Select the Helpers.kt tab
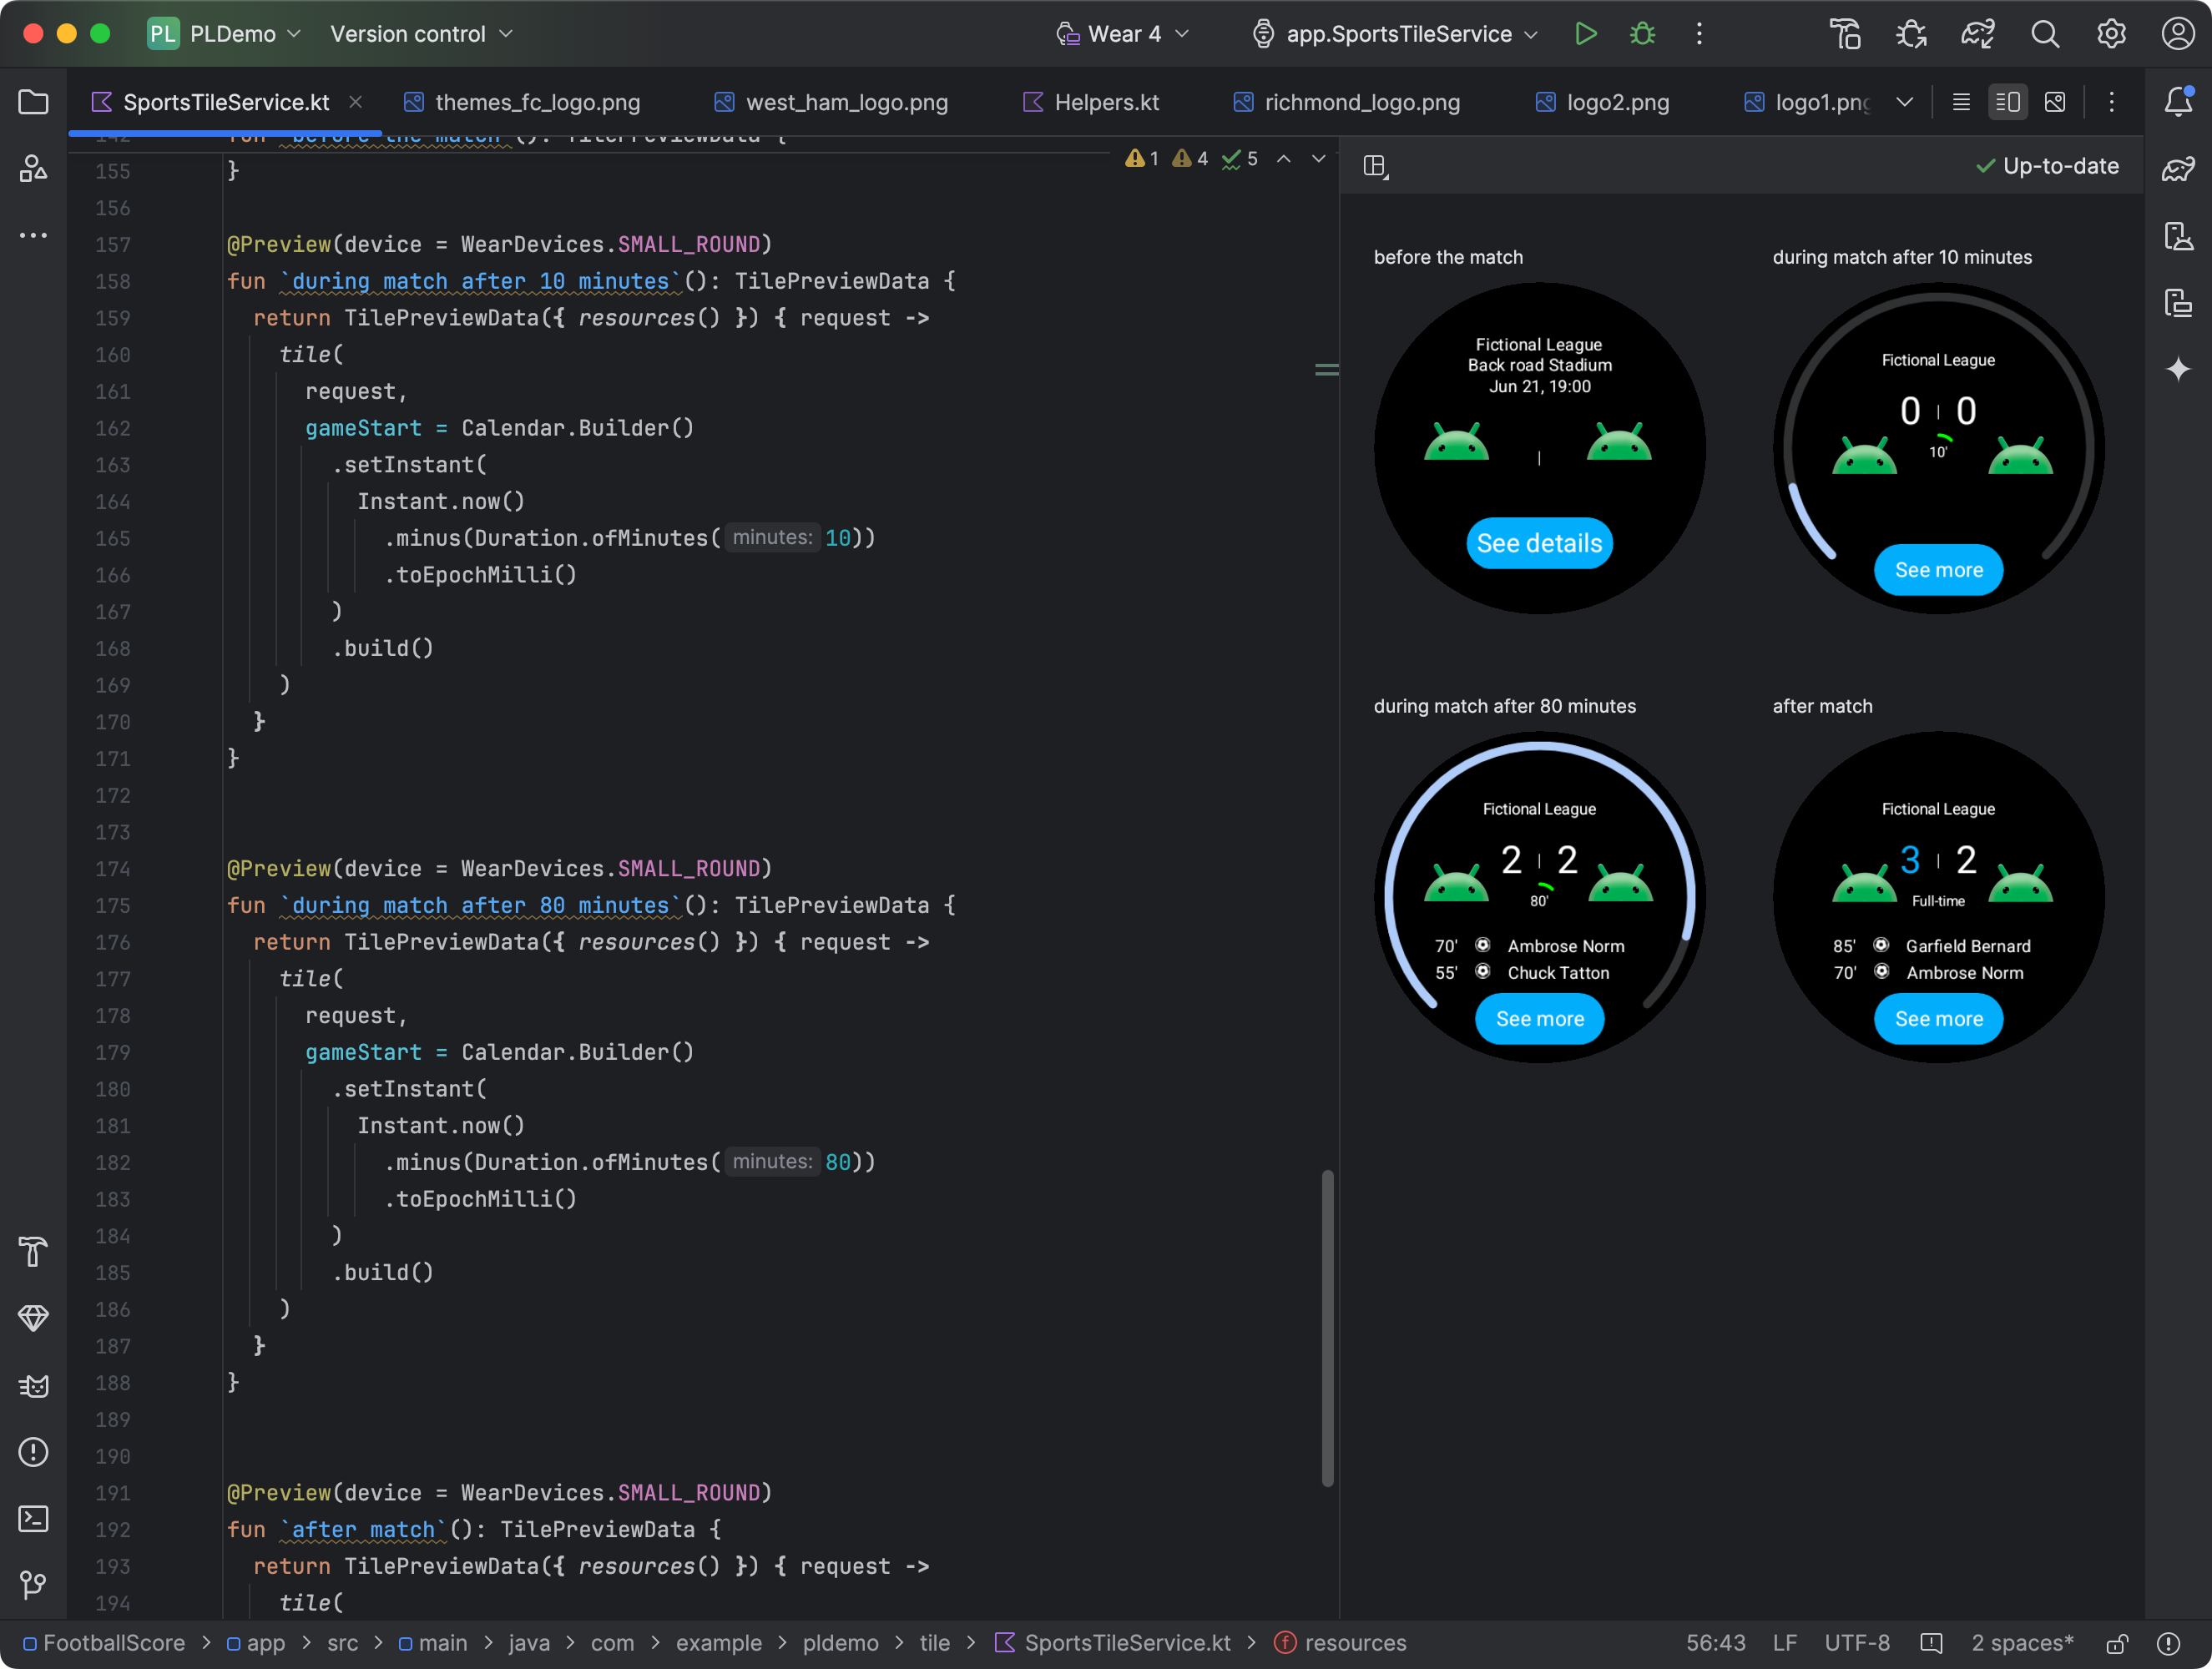The height and width of the screenshot is (1669, 2212). click(x=1106, y=102)
